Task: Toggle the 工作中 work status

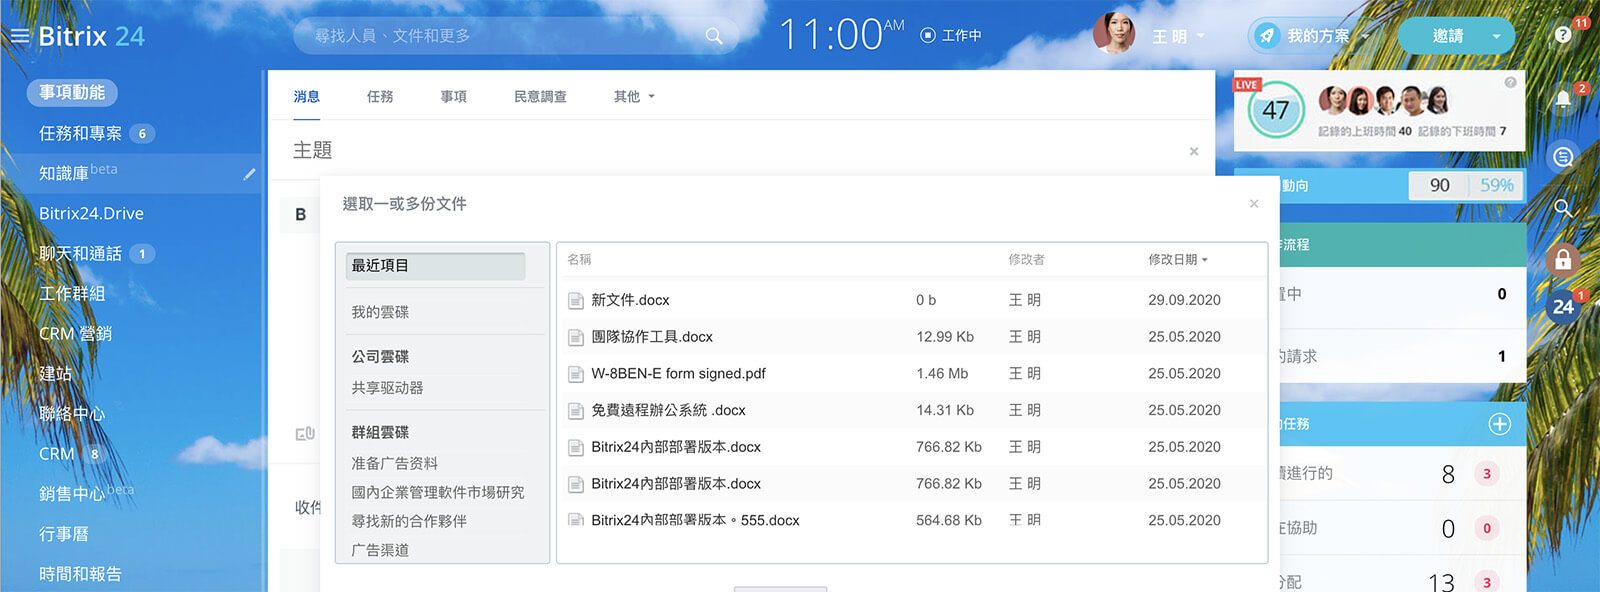Action: (x=951, y=35)
